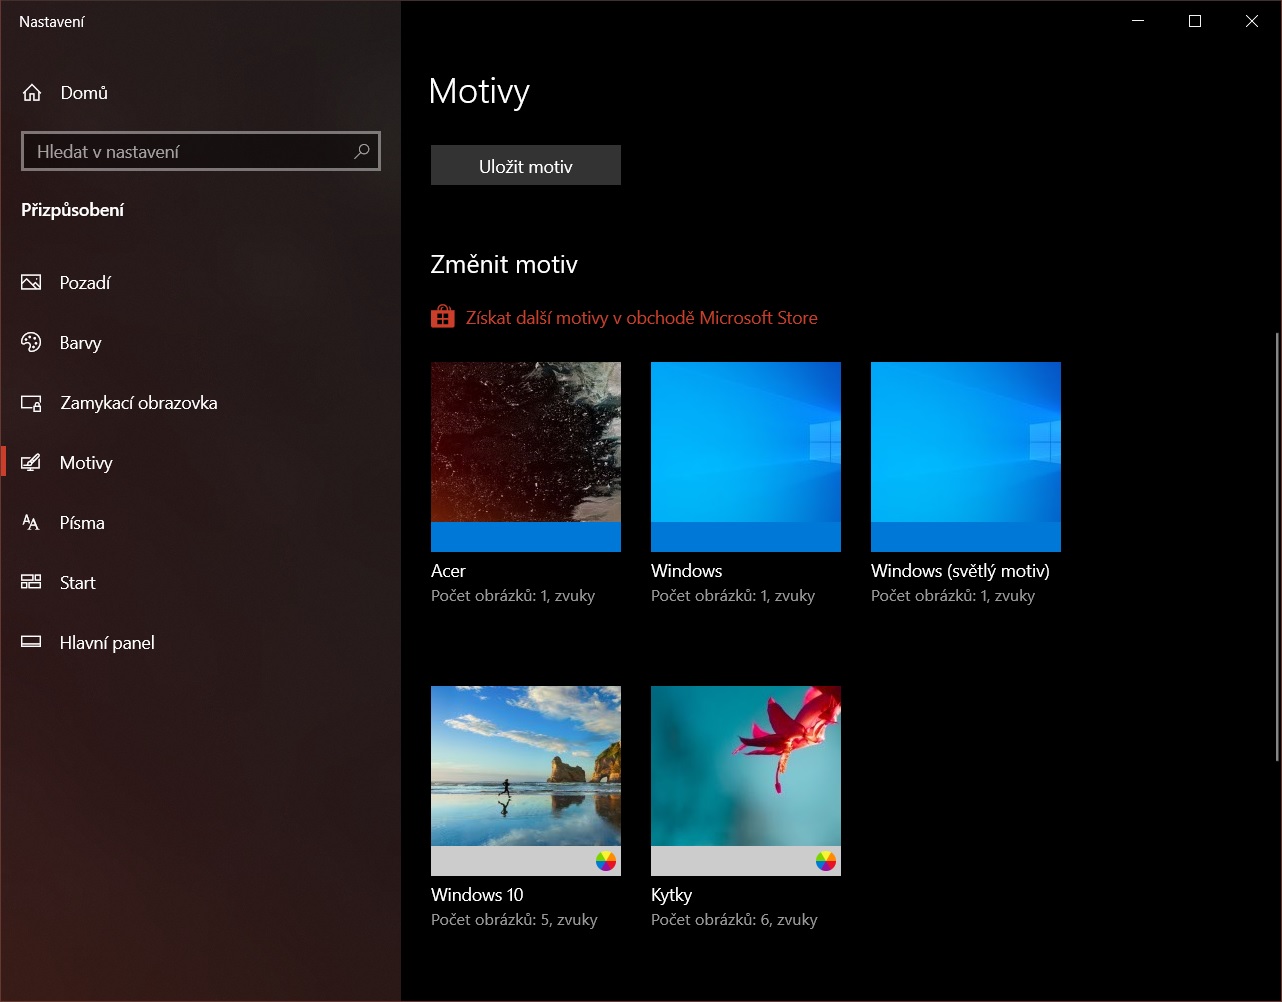Click the Uložit motiv button
The width and height of the screenshot is (1282, 1002).
(x=526, y=166)
